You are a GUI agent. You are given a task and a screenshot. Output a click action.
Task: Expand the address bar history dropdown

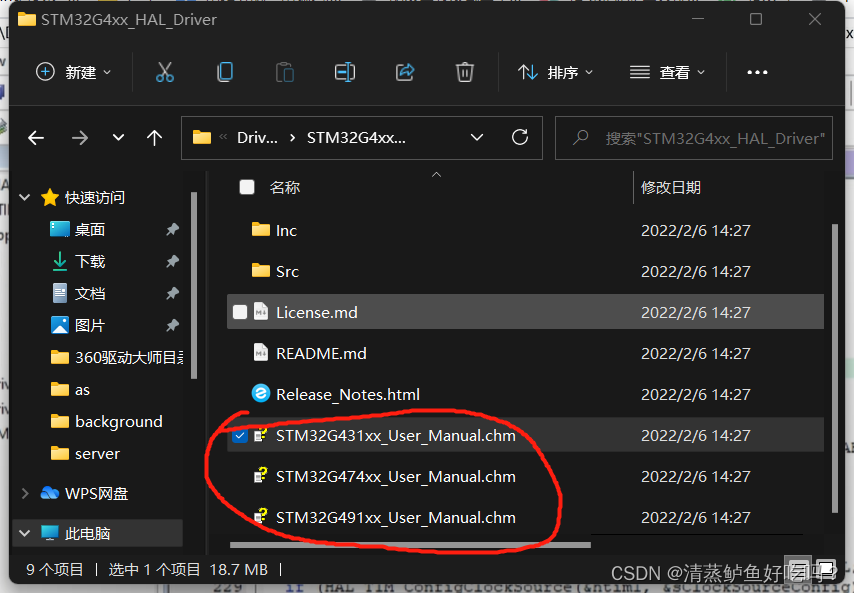pyautogui.click(x=477, y=137)
